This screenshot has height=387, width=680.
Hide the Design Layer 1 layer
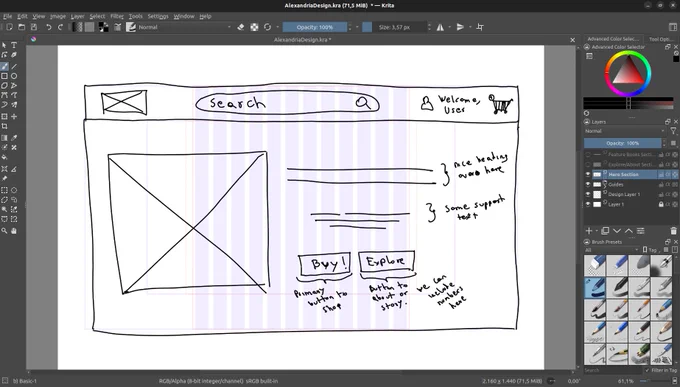pos(588,194)
